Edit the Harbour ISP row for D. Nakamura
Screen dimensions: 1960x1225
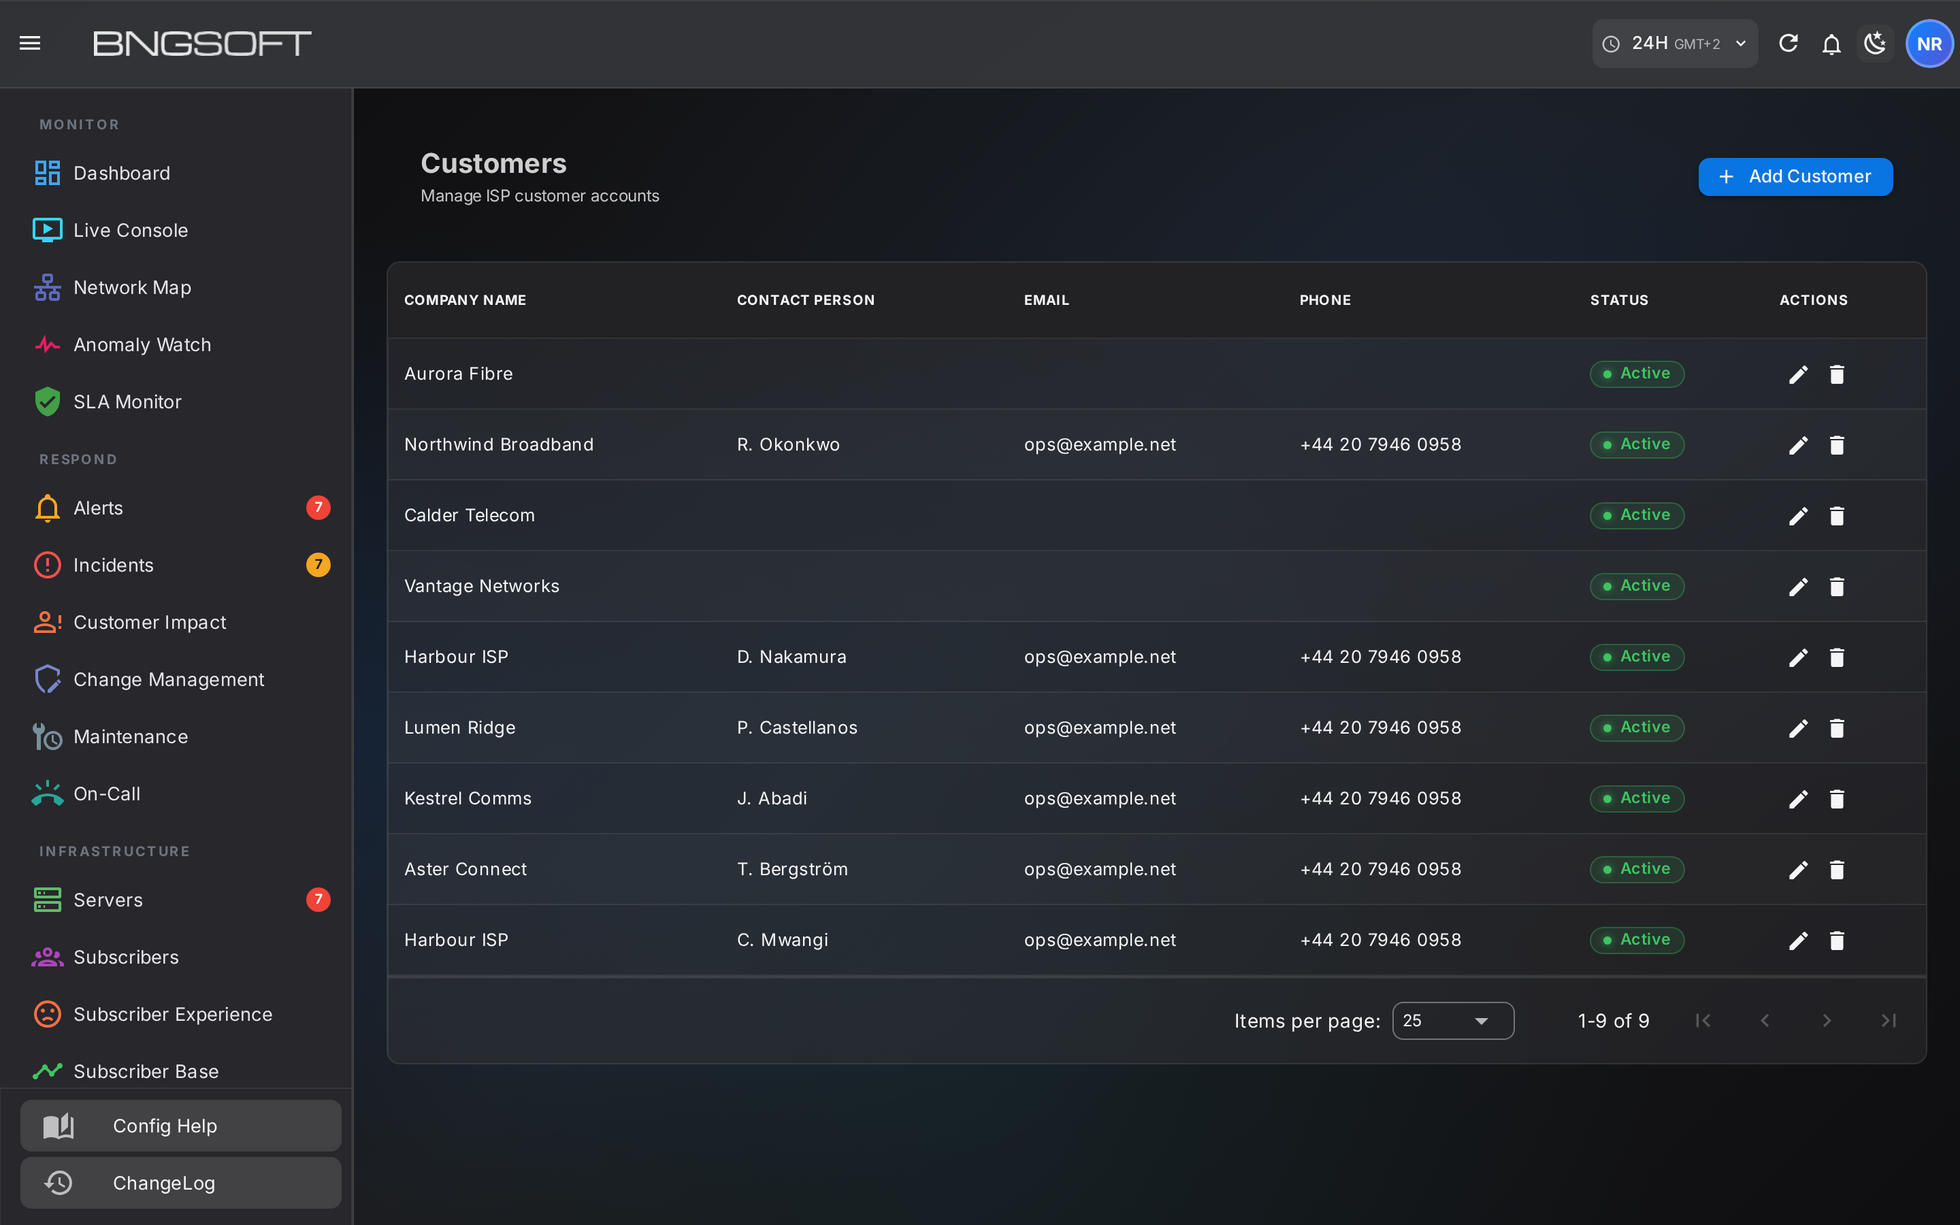pos(1798,657)
